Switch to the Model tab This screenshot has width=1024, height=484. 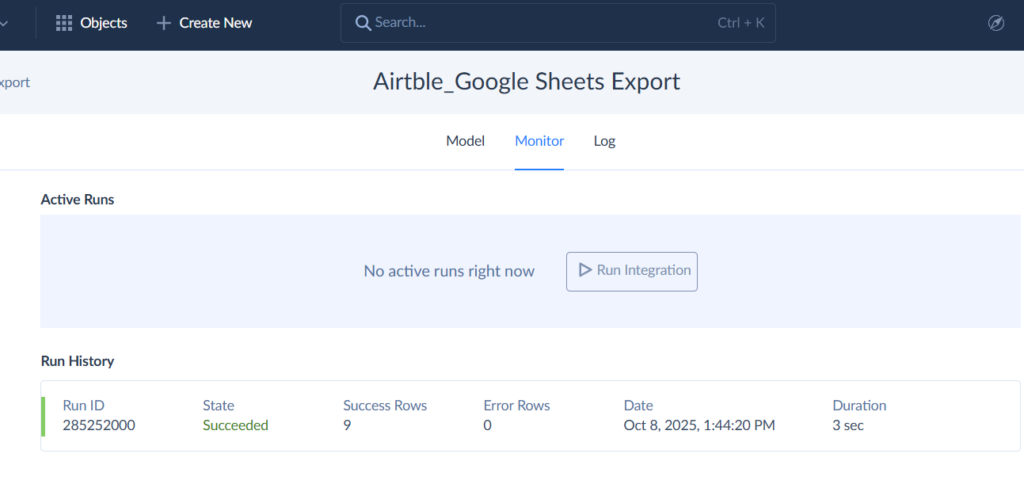tap(465, 141)
